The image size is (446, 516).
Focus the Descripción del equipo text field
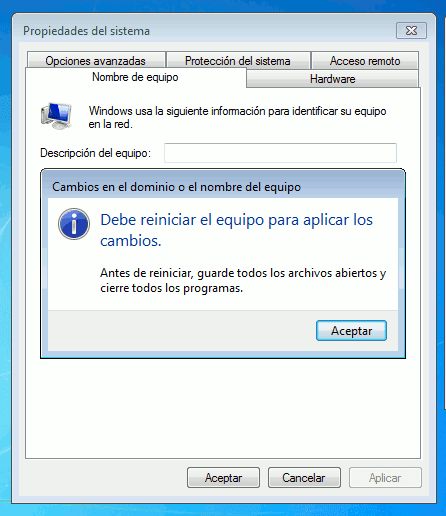(x=280, y=153)
